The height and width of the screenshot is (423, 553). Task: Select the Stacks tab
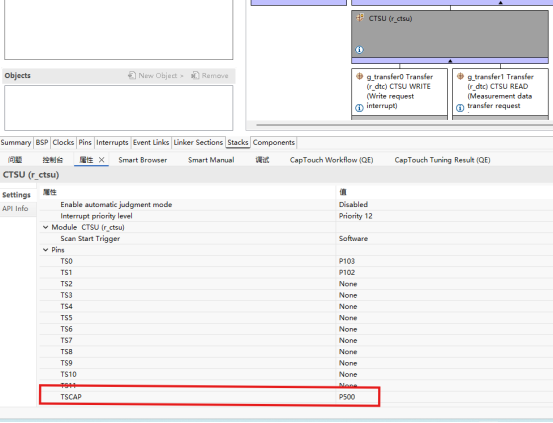[238, 143]
